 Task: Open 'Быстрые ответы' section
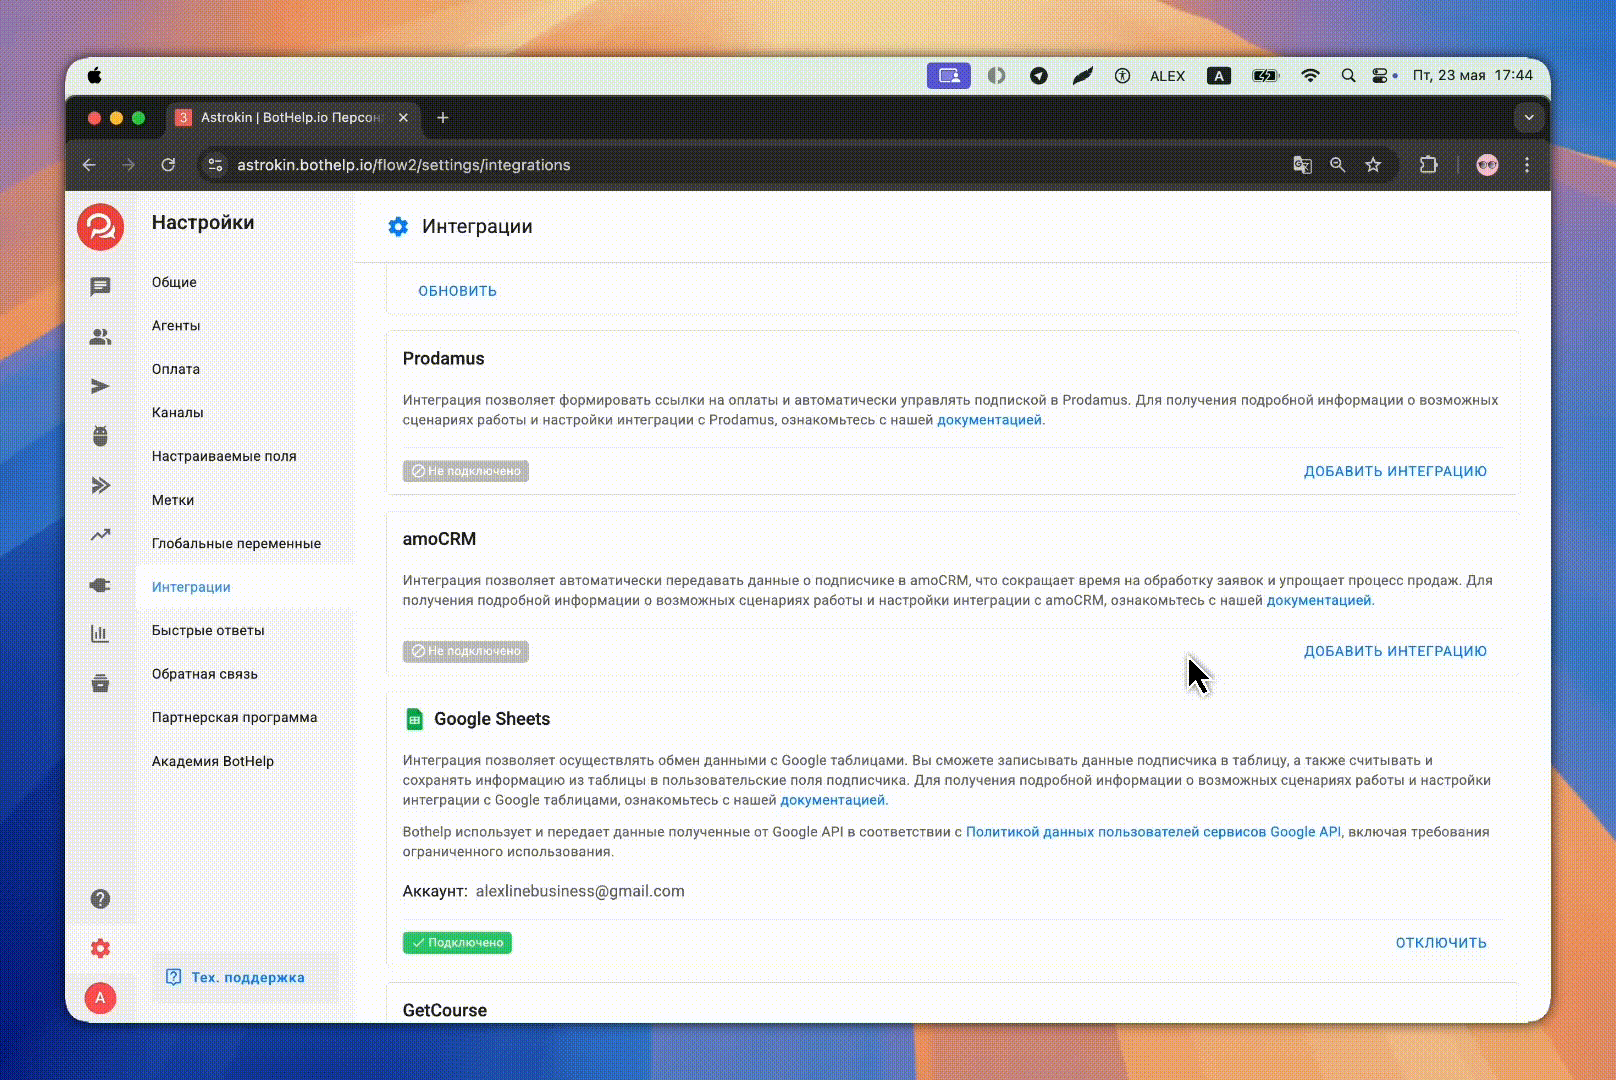[x=208, y=630]
